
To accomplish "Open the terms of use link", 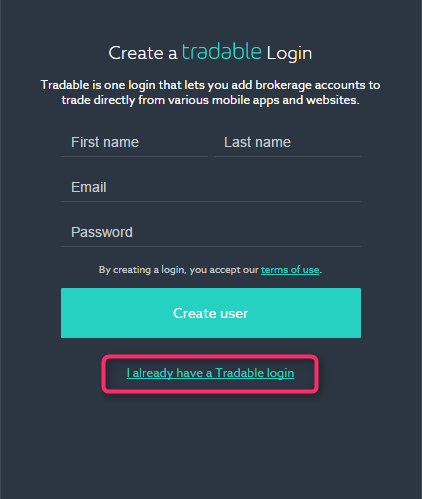I will click(x=290, y=270).
